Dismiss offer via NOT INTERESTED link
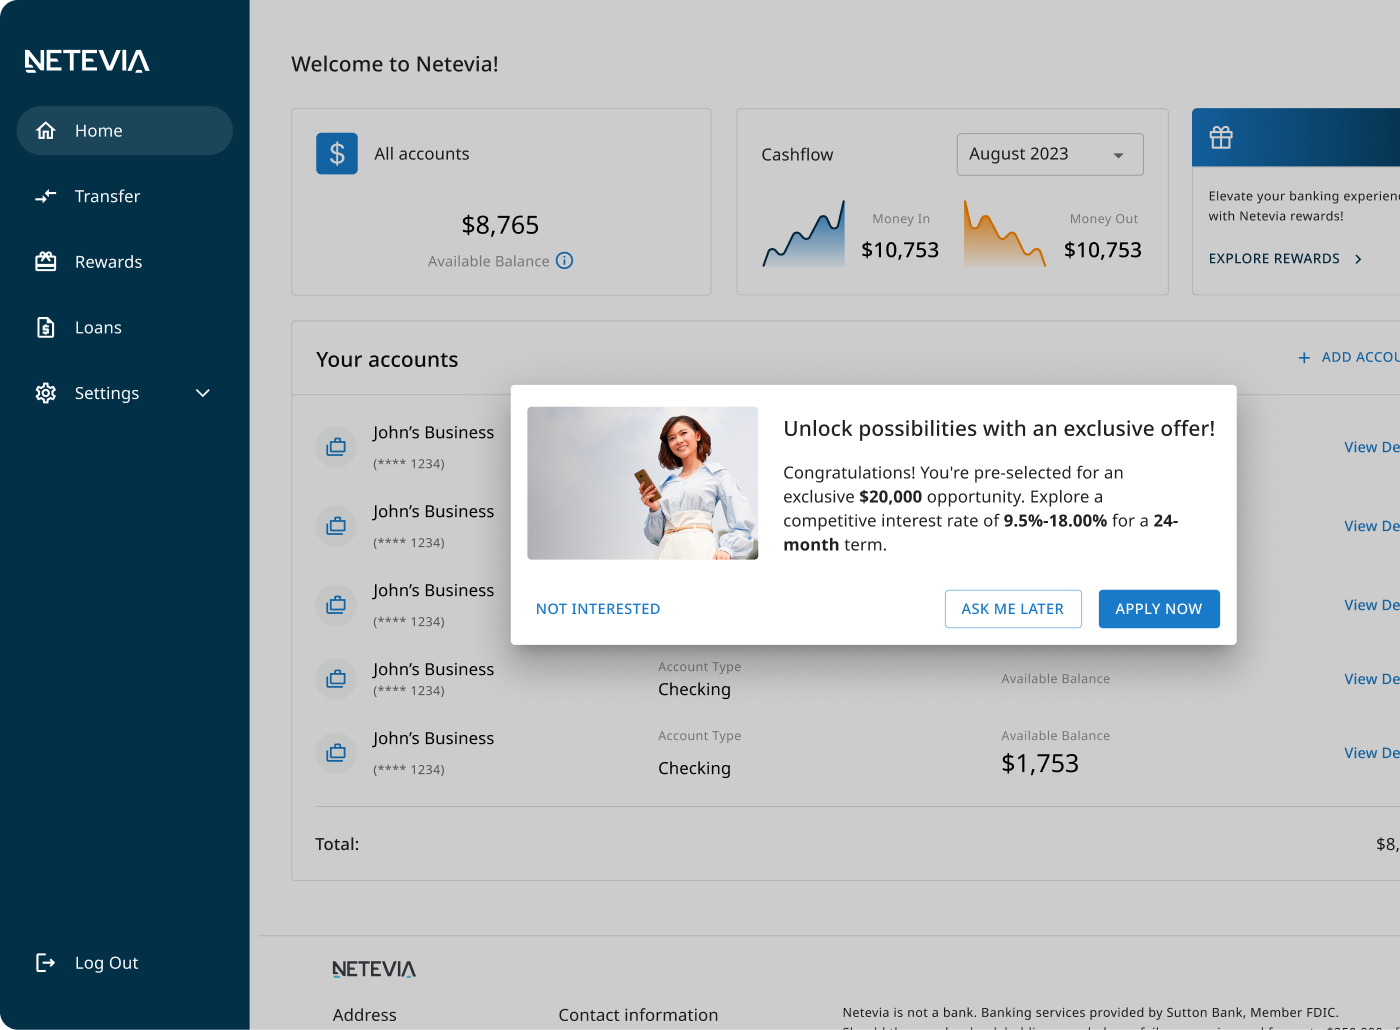 597,608
